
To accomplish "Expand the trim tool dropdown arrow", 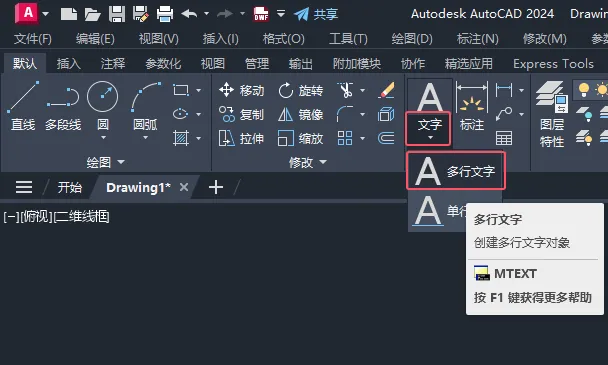I will point(363,90).
